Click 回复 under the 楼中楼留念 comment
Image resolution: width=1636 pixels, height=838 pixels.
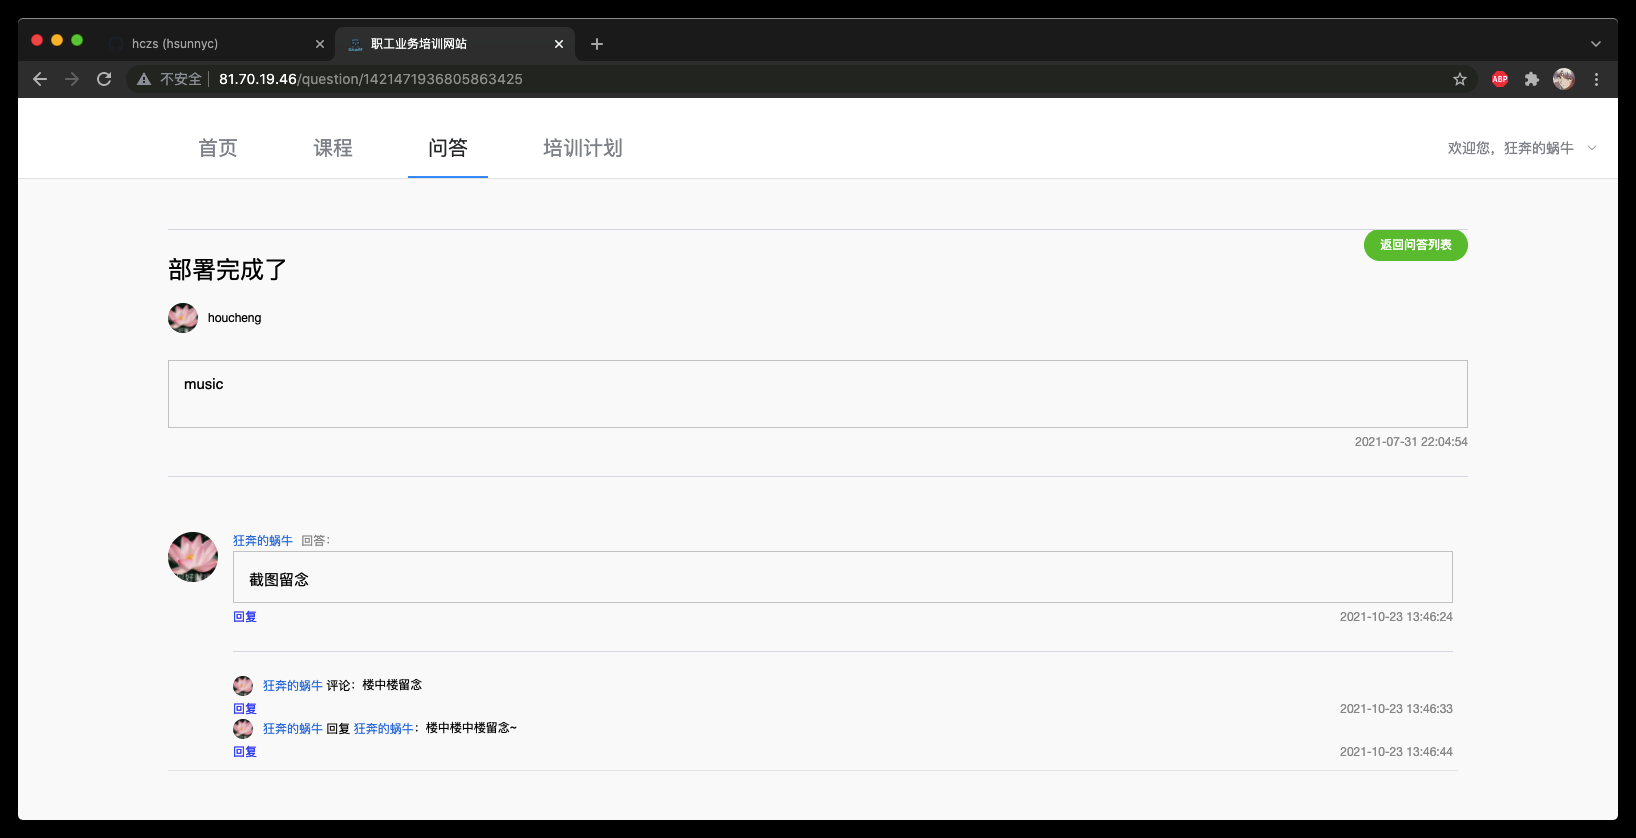click(245, 709)
